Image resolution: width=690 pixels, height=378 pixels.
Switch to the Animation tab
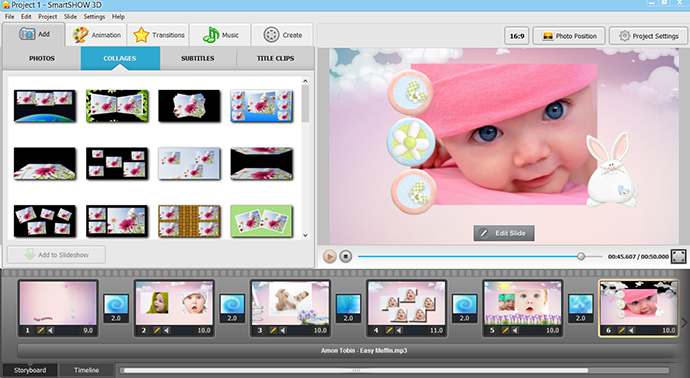pyautogui.click(x=96, y=35)
